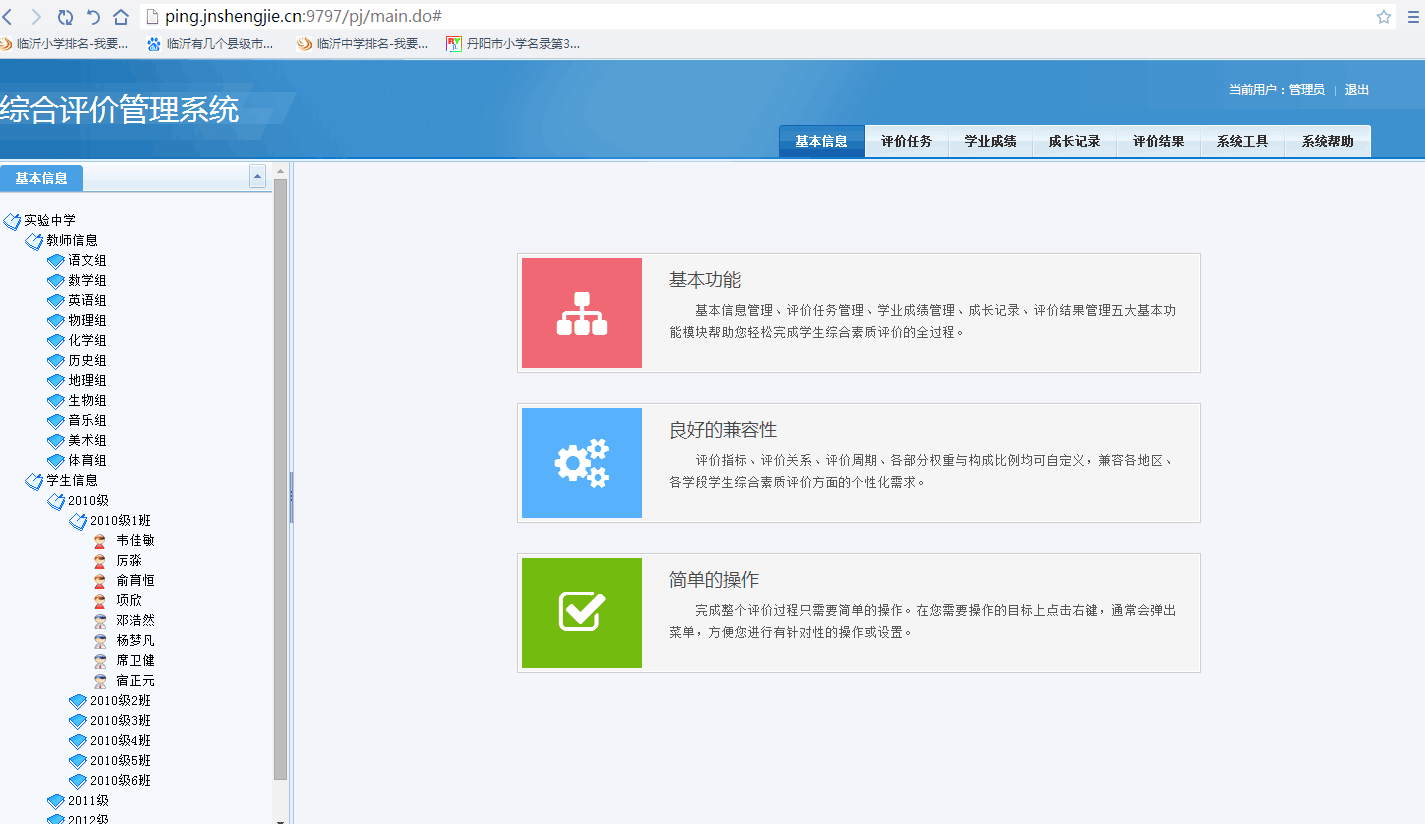The width and height of the screenshot is (1425, 824).
Task: Select student 宿正元 in the tree
Action: tap(135, 680)
